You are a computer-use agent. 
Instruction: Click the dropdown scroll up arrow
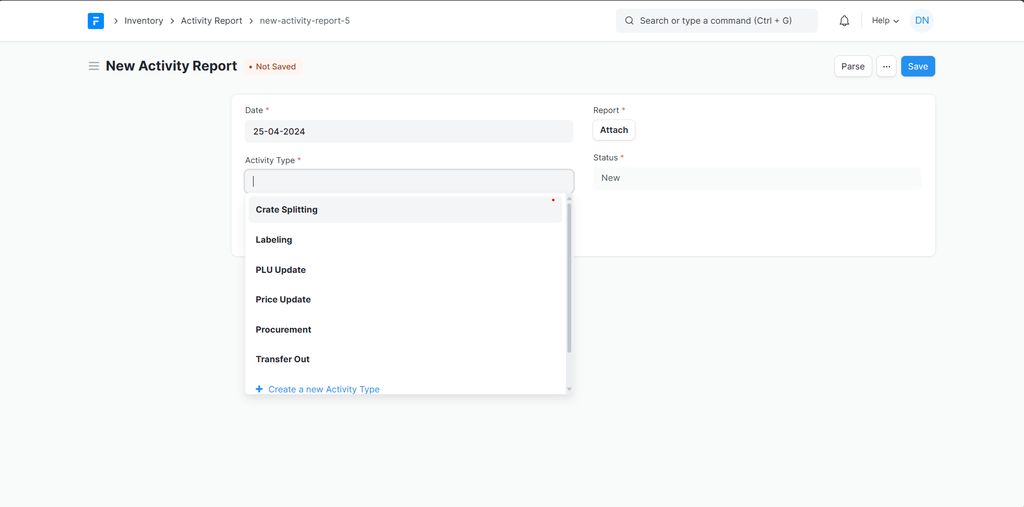(x=569, y=199)
